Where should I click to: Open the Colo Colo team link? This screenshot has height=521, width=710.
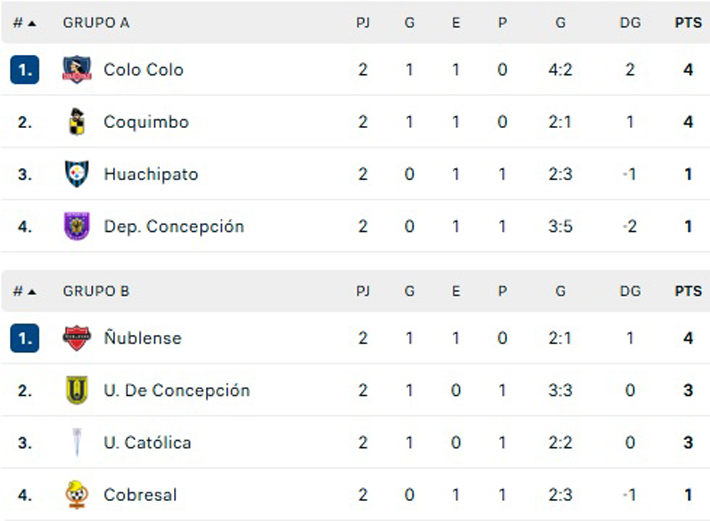click(143, 69)
